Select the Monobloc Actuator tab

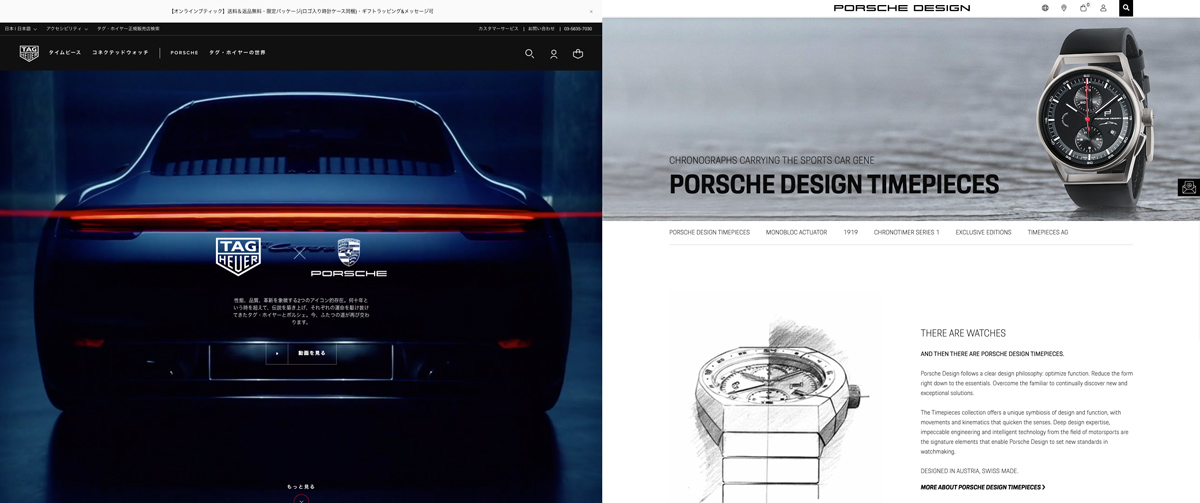point(796,232)
